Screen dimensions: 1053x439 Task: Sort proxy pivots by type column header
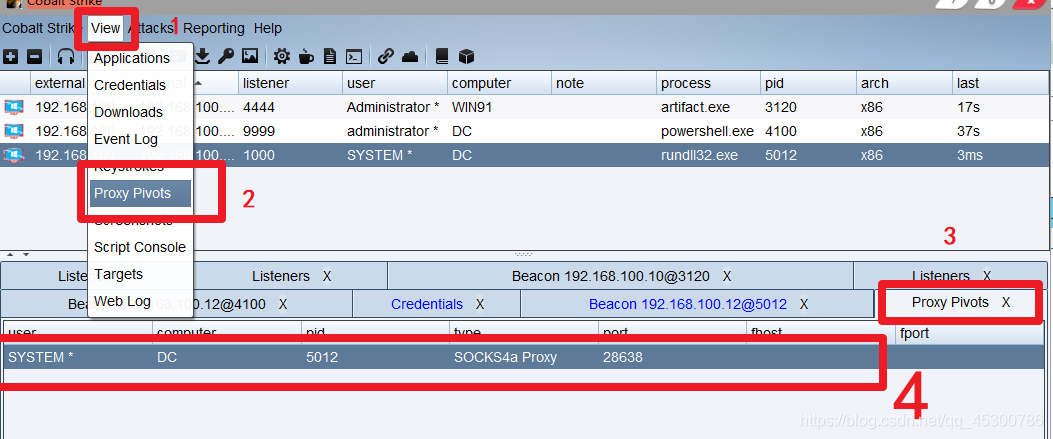523,333
